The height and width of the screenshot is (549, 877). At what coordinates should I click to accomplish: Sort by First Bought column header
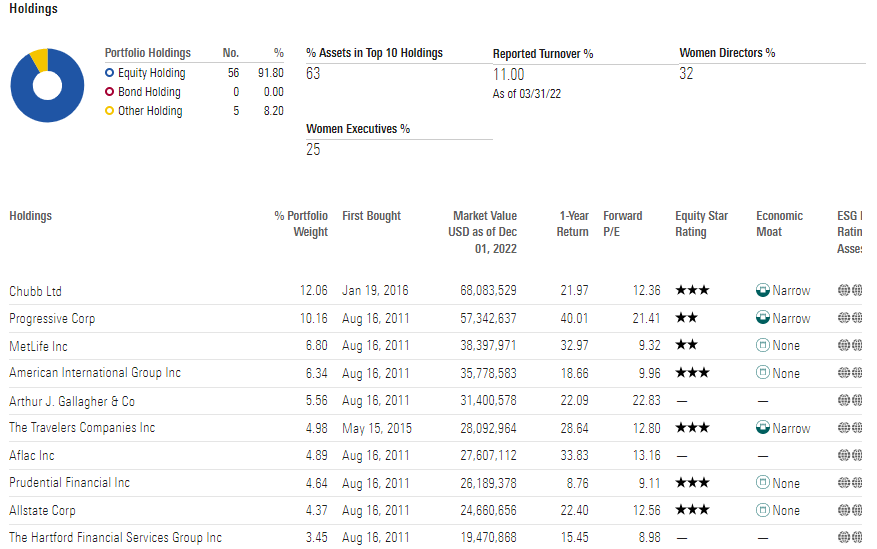point(371,216)
